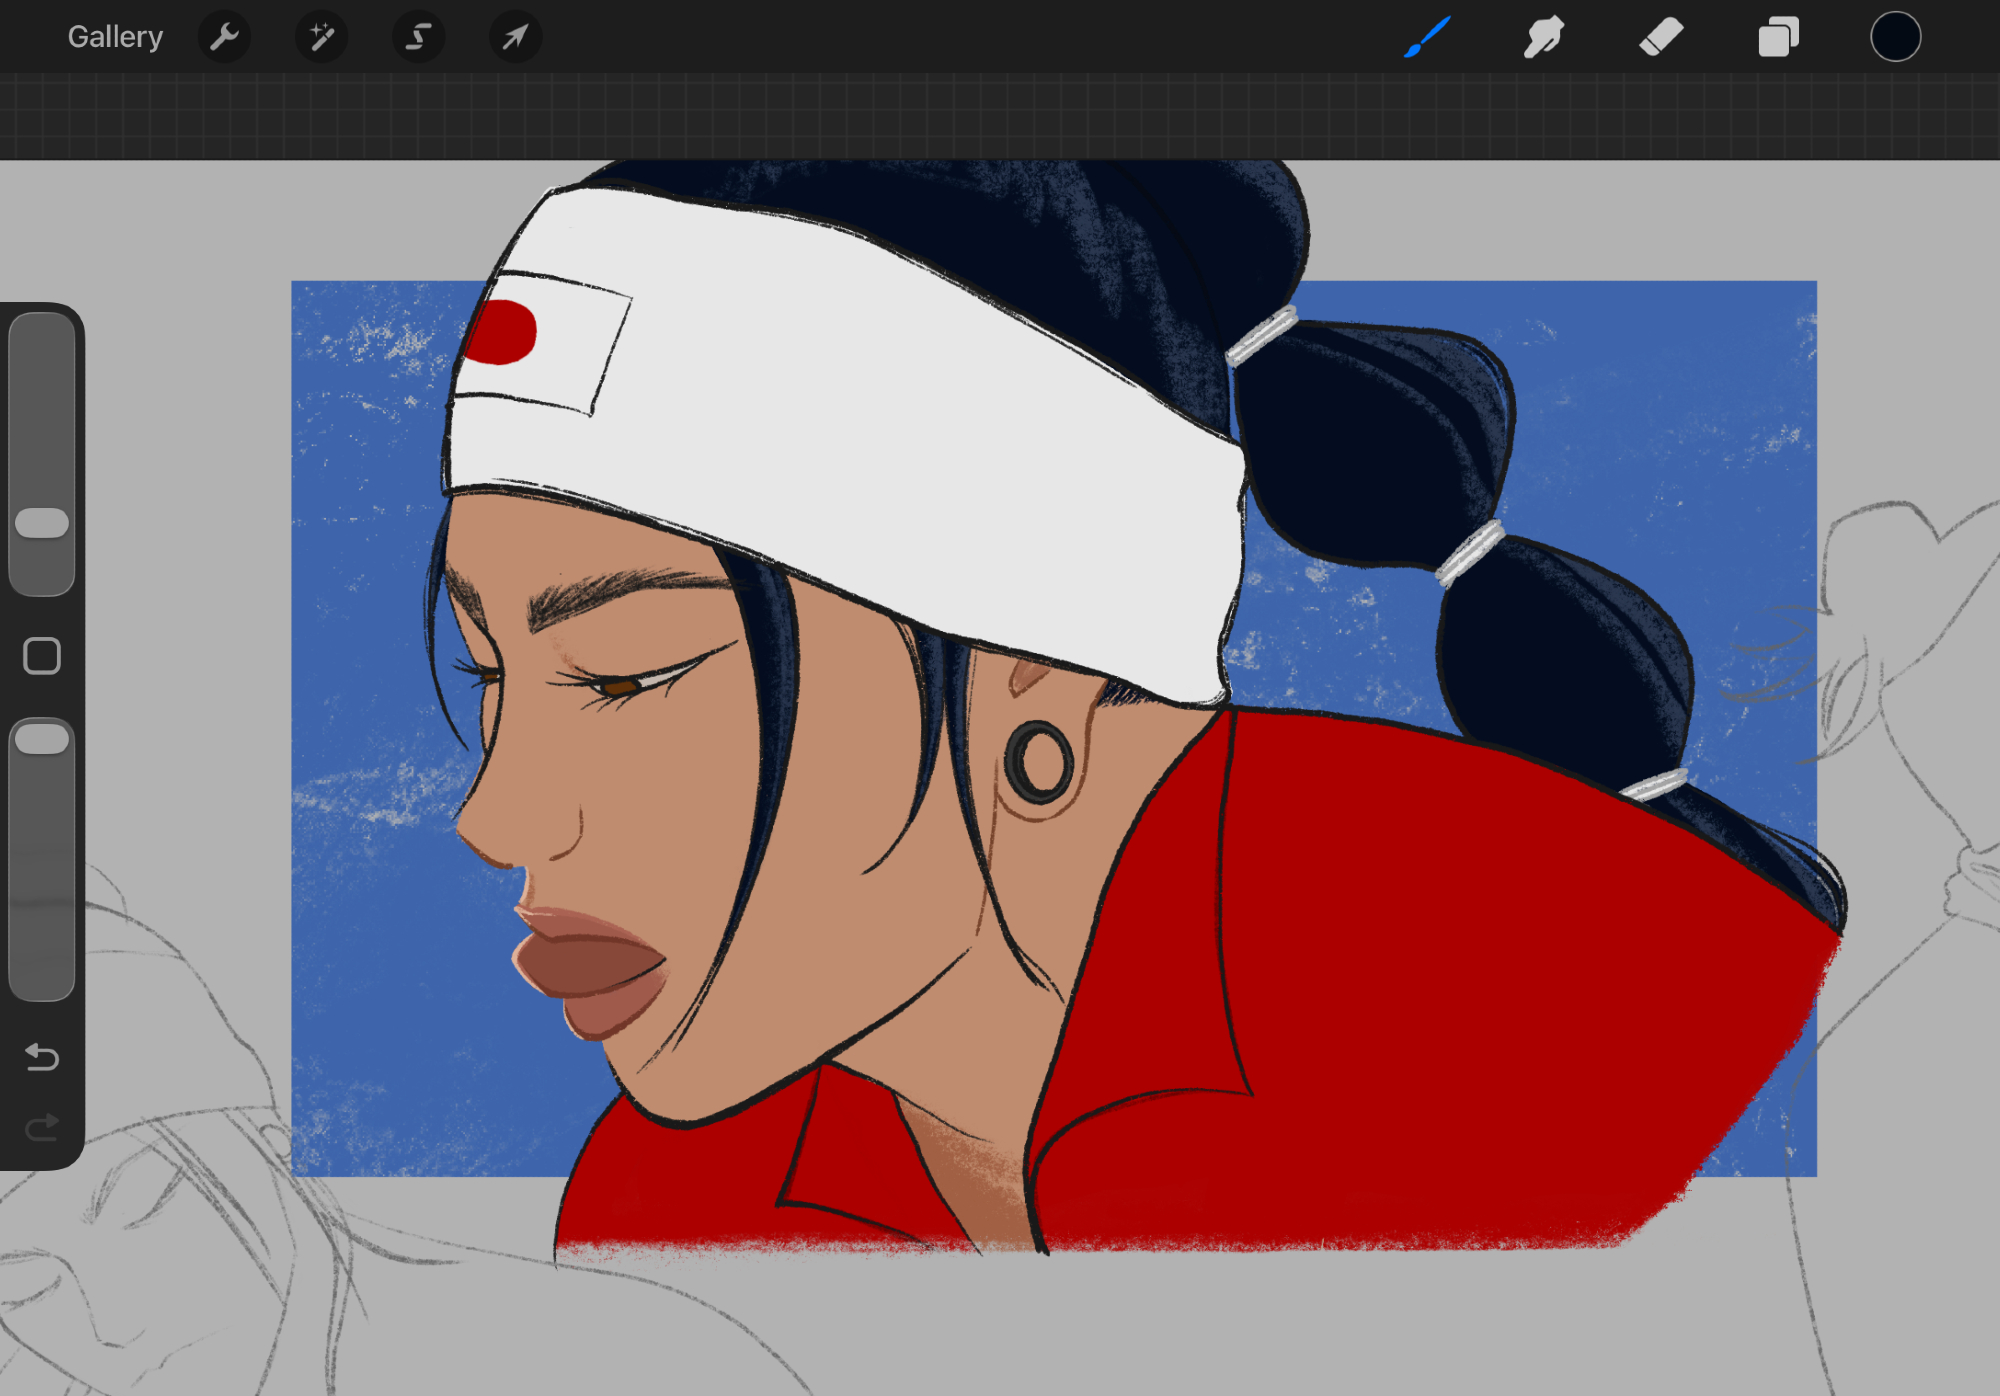Select the Brush paint tool
This screenshot has width=2000, height=1396.
pos(1427,37)
